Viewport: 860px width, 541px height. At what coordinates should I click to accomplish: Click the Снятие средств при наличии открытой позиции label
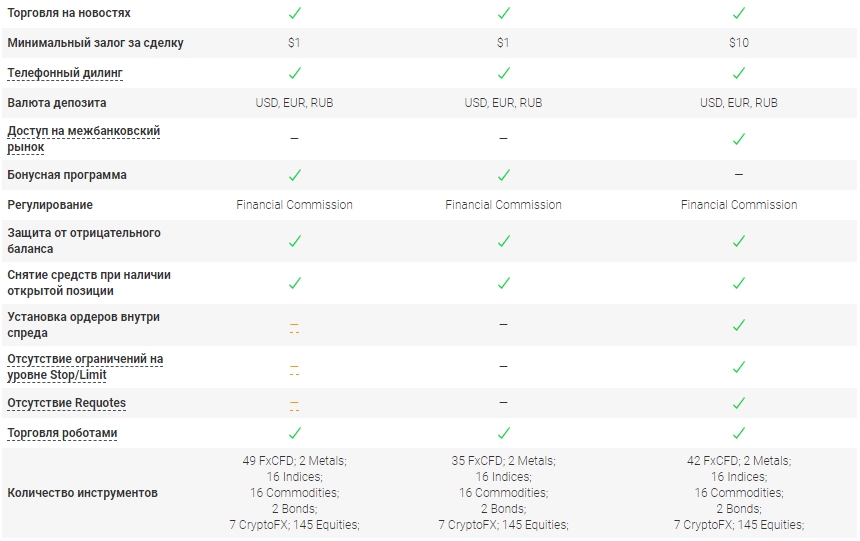coord(89,283)
